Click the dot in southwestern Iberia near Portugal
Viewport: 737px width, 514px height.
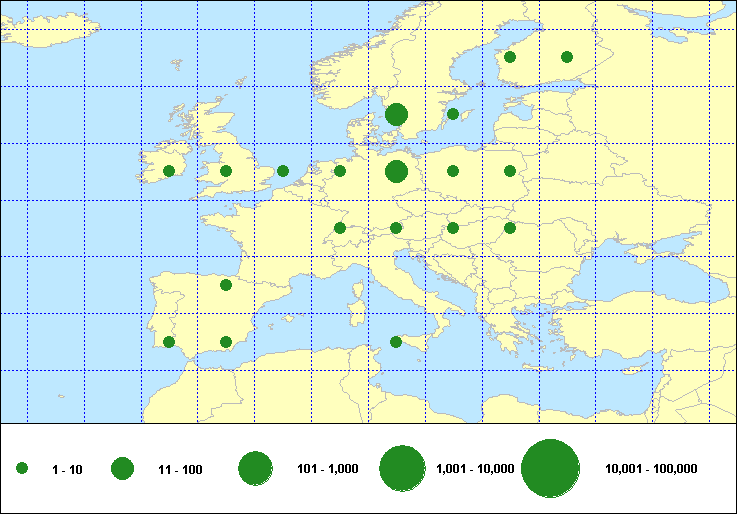click(x=169, y=342)
